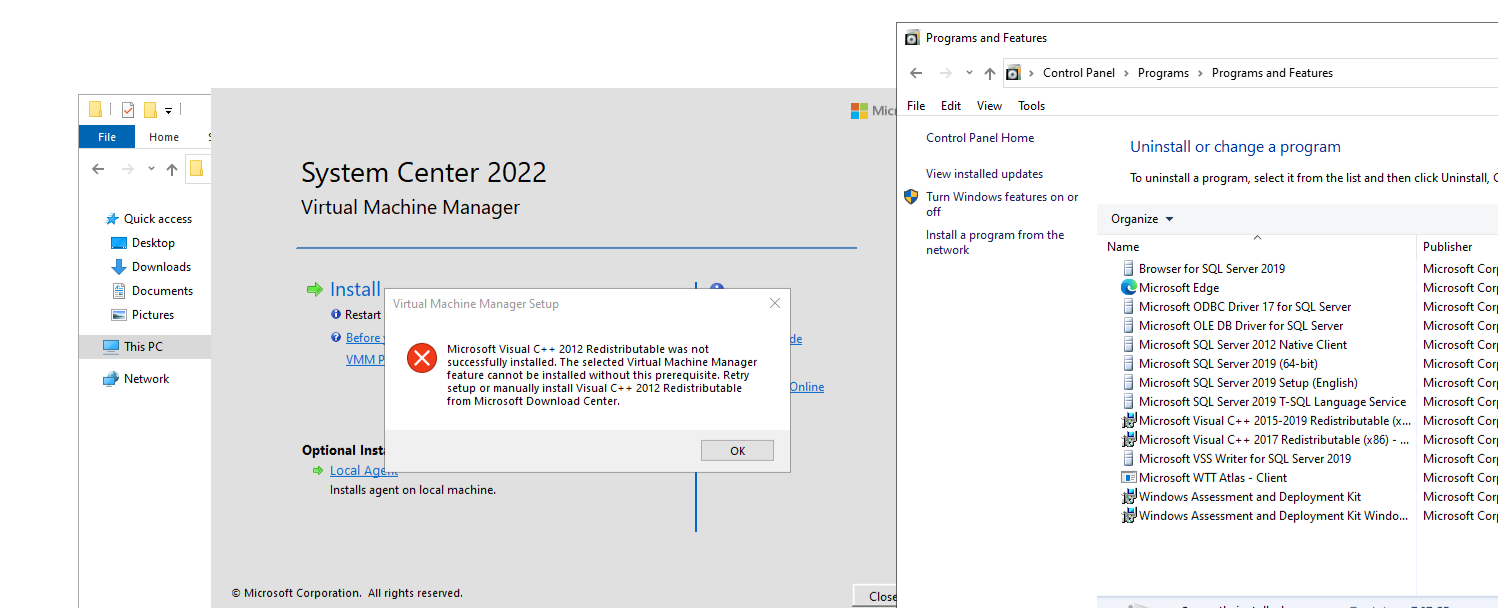Select the Browser for SQL Server 2019 icon
Viewport: 1498px width, 608px height.
coord(1129,268)
